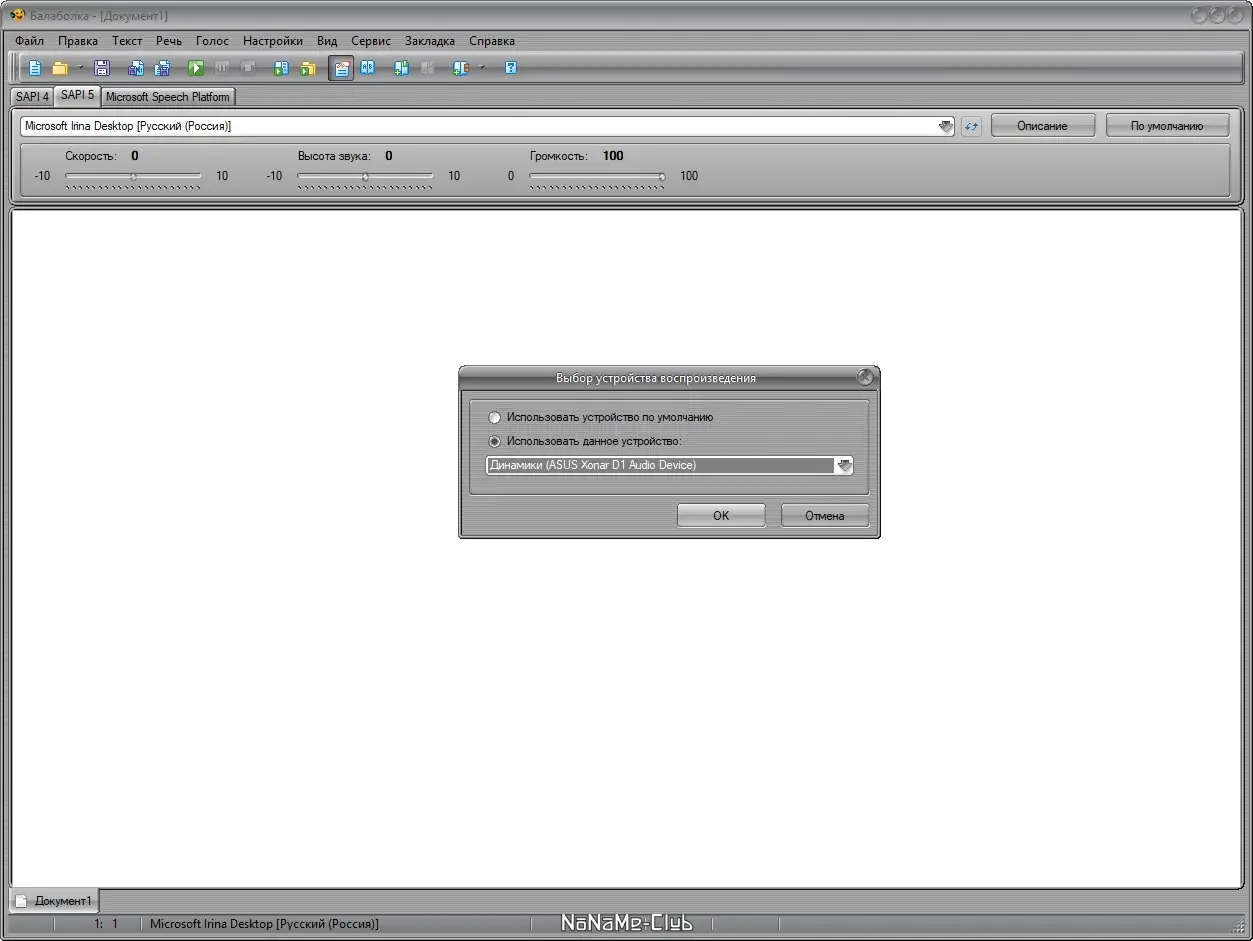Click the AB dictionary panel icon

click(x=368, y=68)
